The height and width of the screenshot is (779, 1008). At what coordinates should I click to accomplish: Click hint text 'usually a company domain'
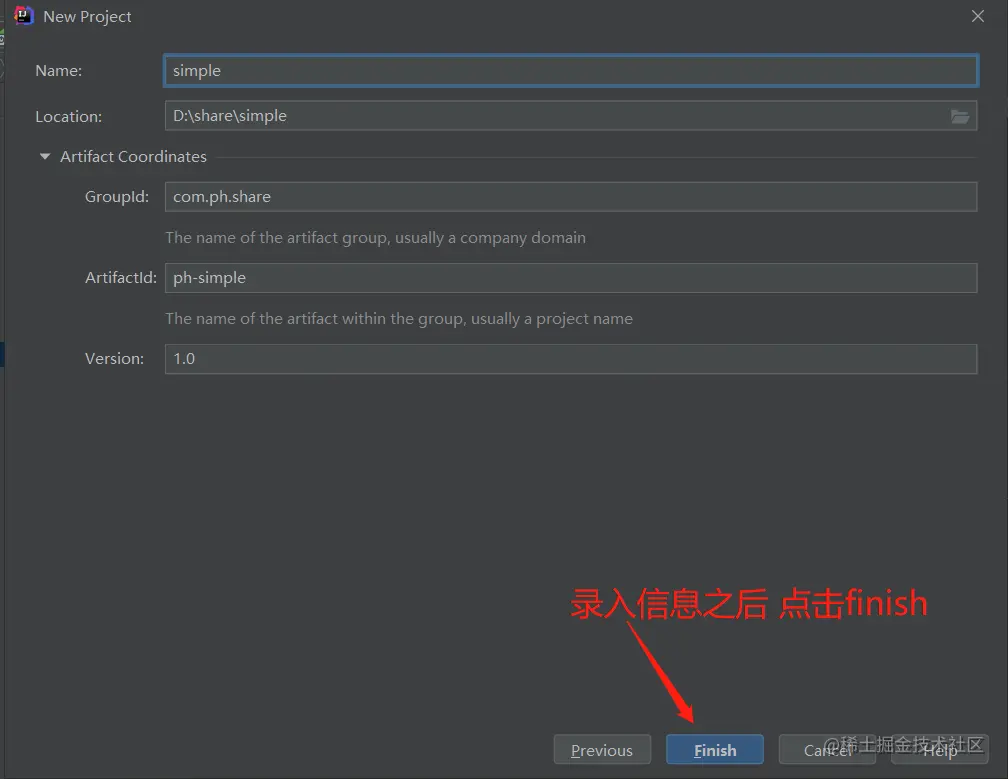coord(490,238)
